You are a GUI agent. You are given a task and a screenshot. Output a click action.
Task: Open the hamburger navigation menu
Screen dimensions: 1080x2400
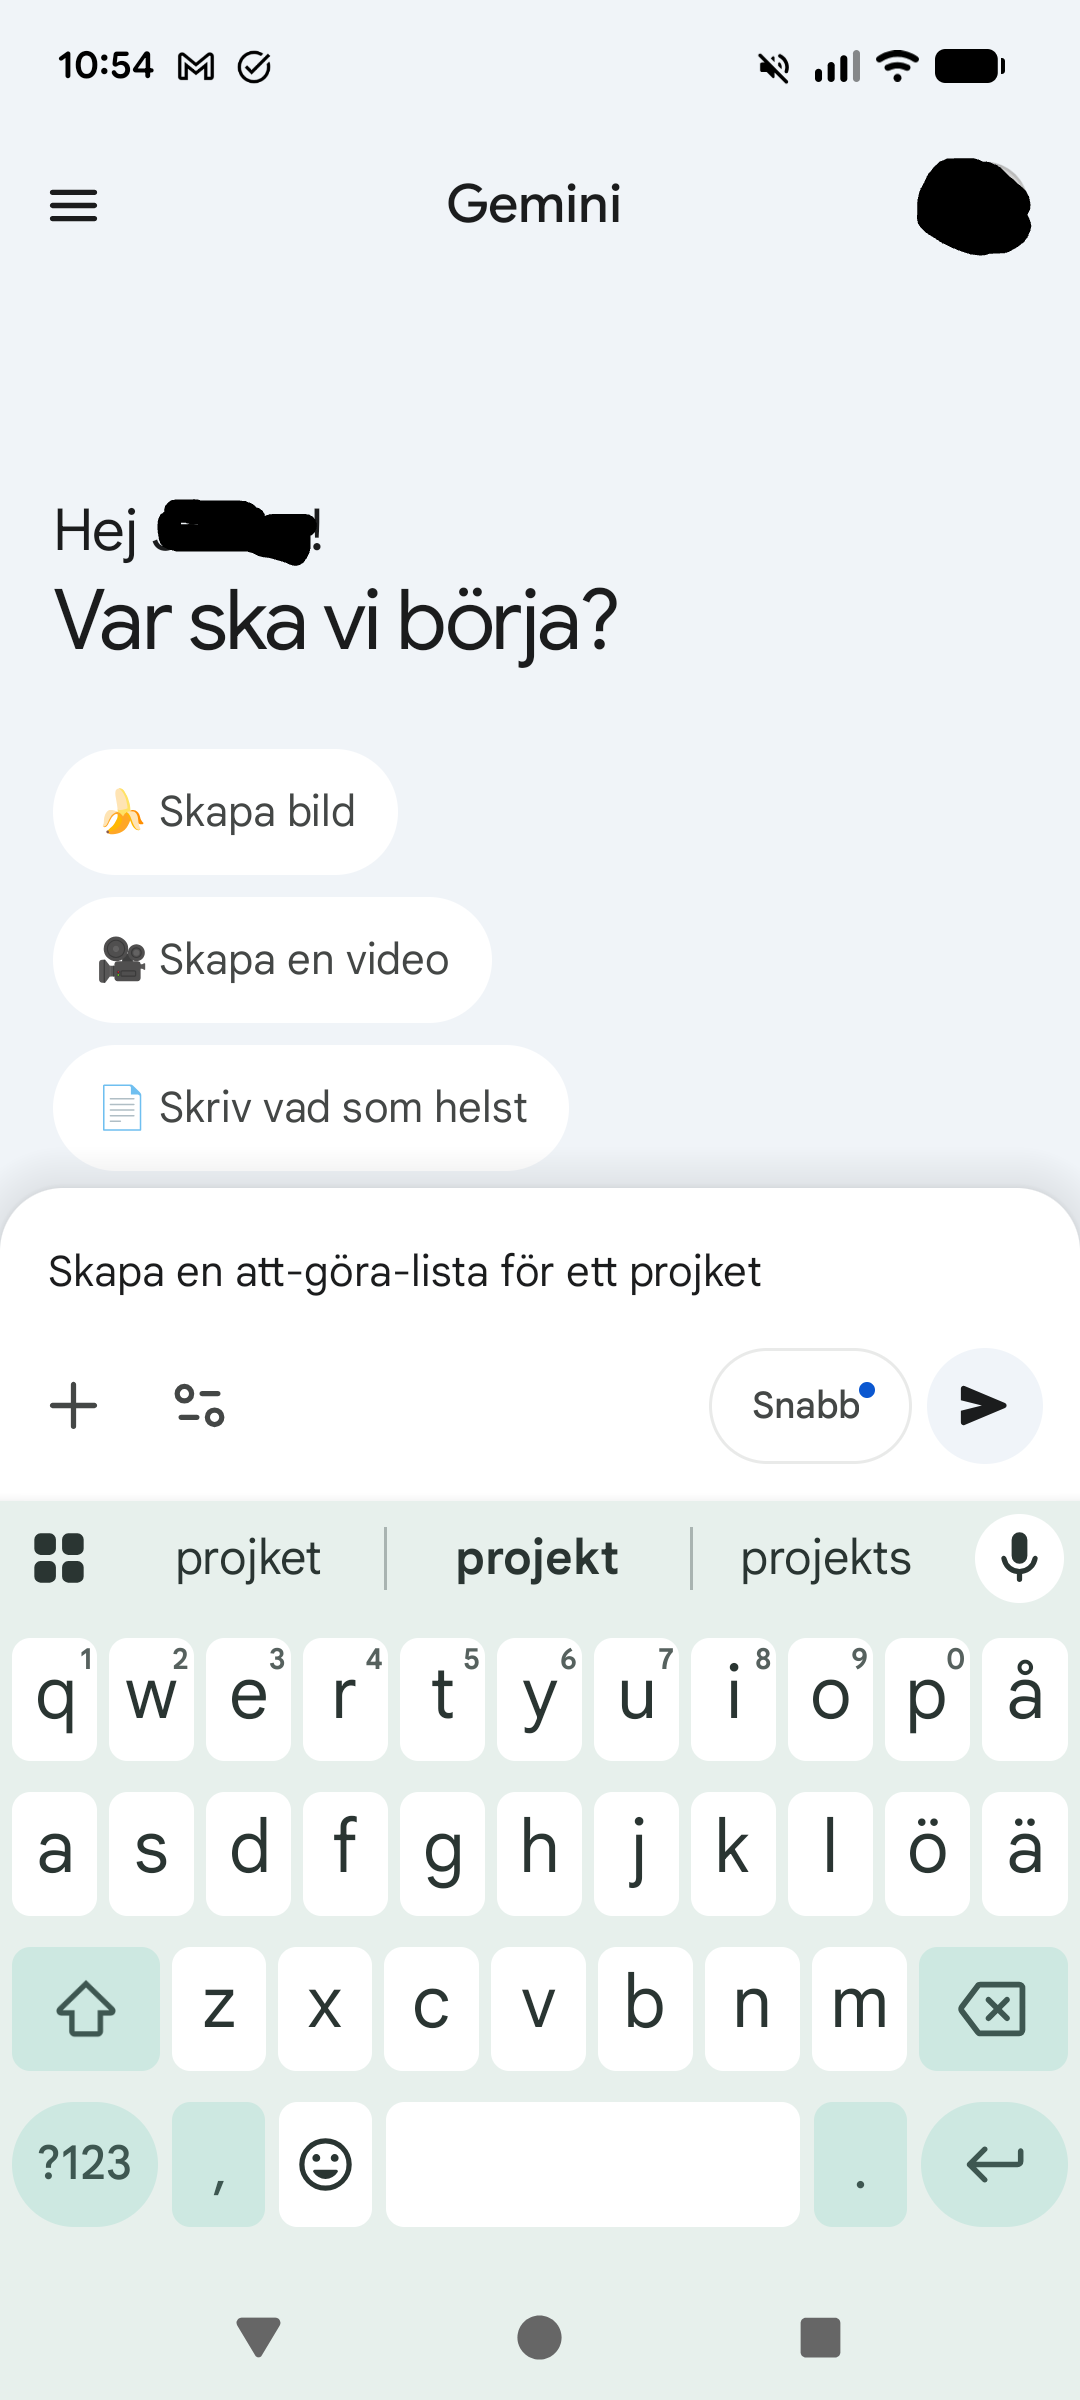(74, 205)
